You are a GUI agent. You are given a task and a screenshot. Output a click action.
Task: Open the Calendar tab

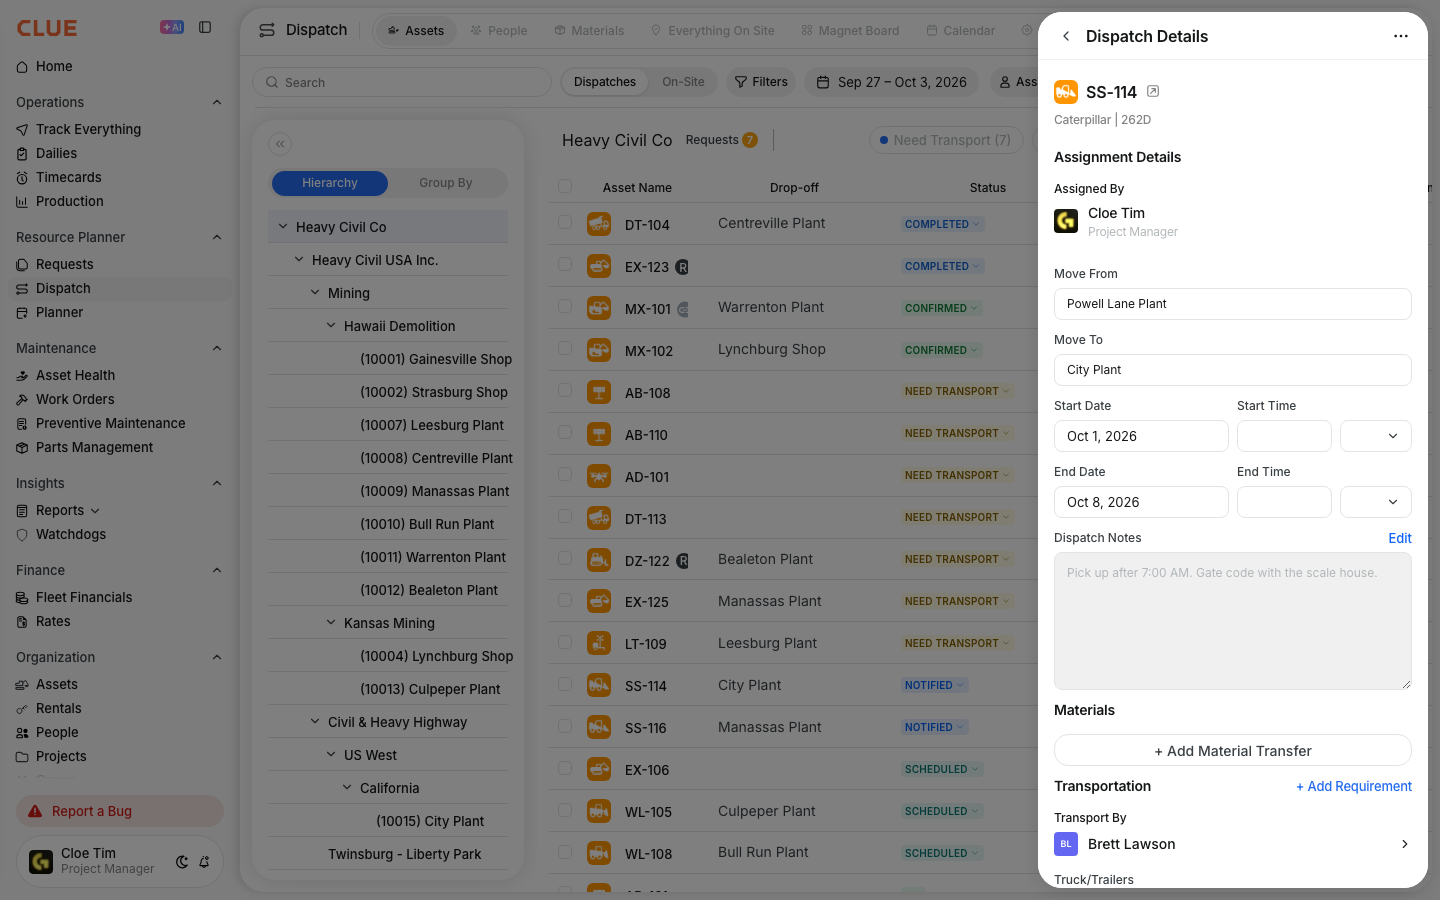tap(960, 31)
